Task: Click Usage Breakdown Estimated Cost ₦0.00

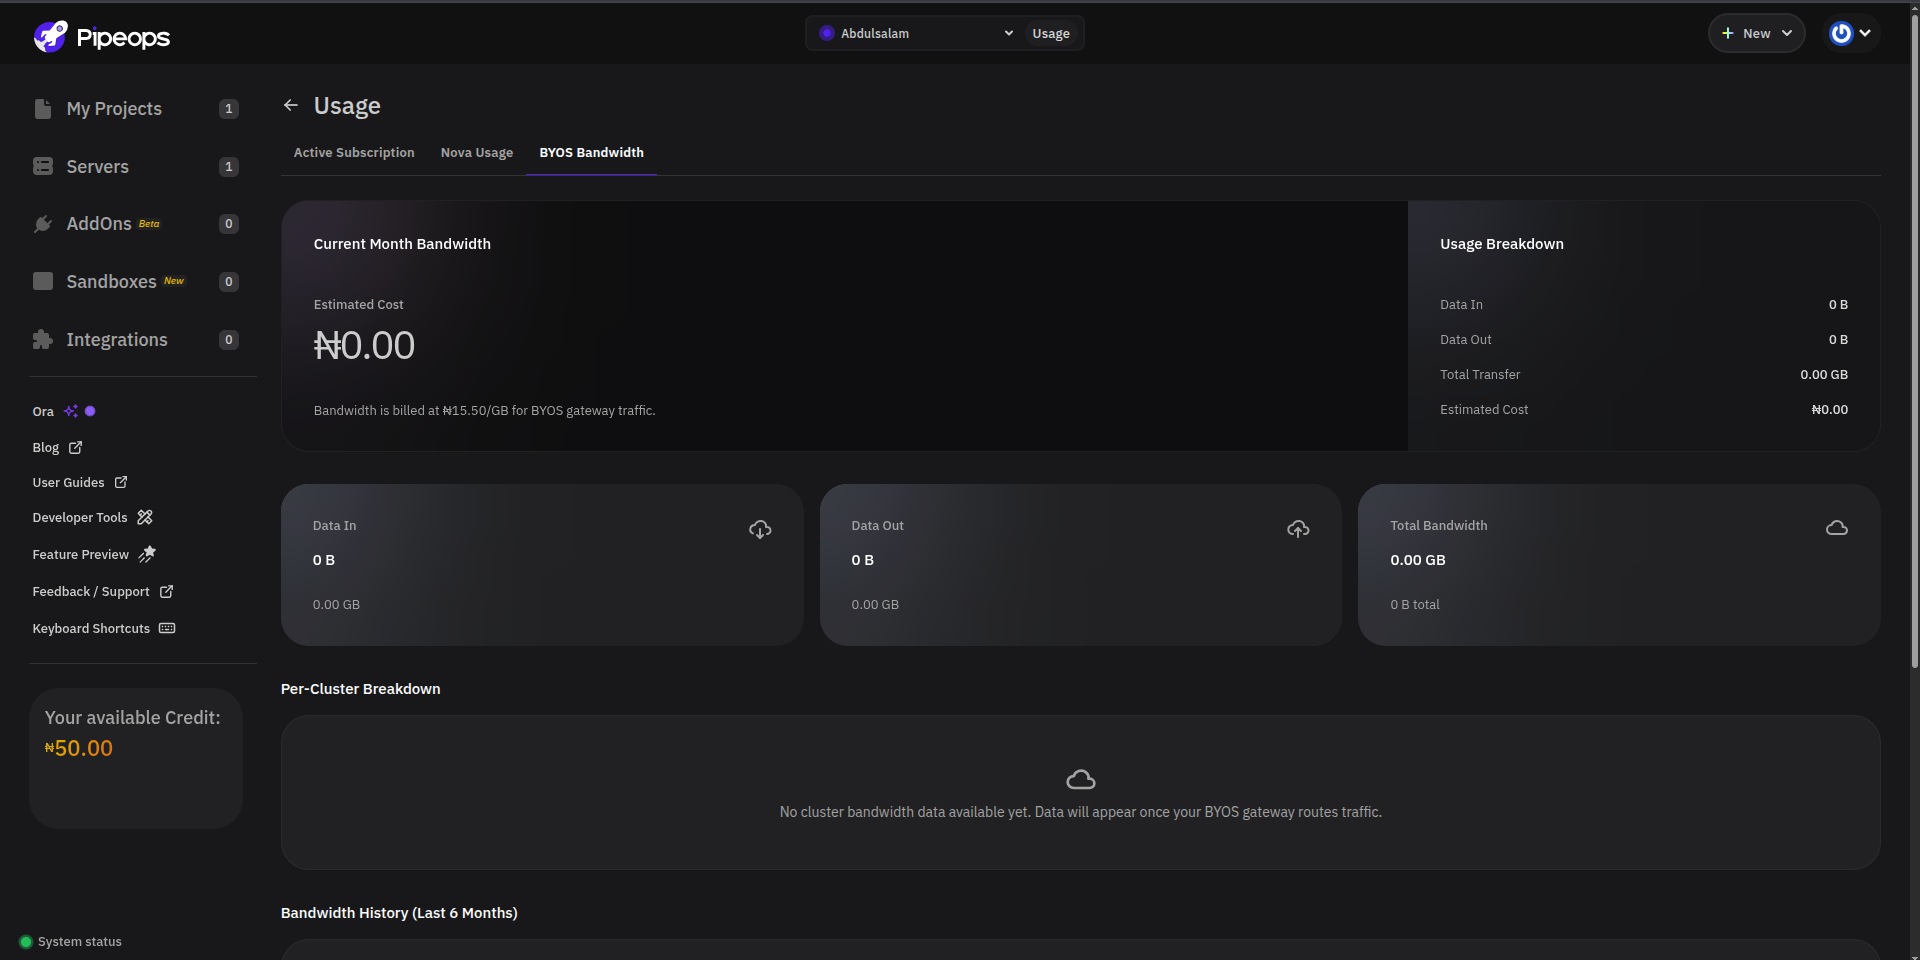Action: tap(1830, 409)
